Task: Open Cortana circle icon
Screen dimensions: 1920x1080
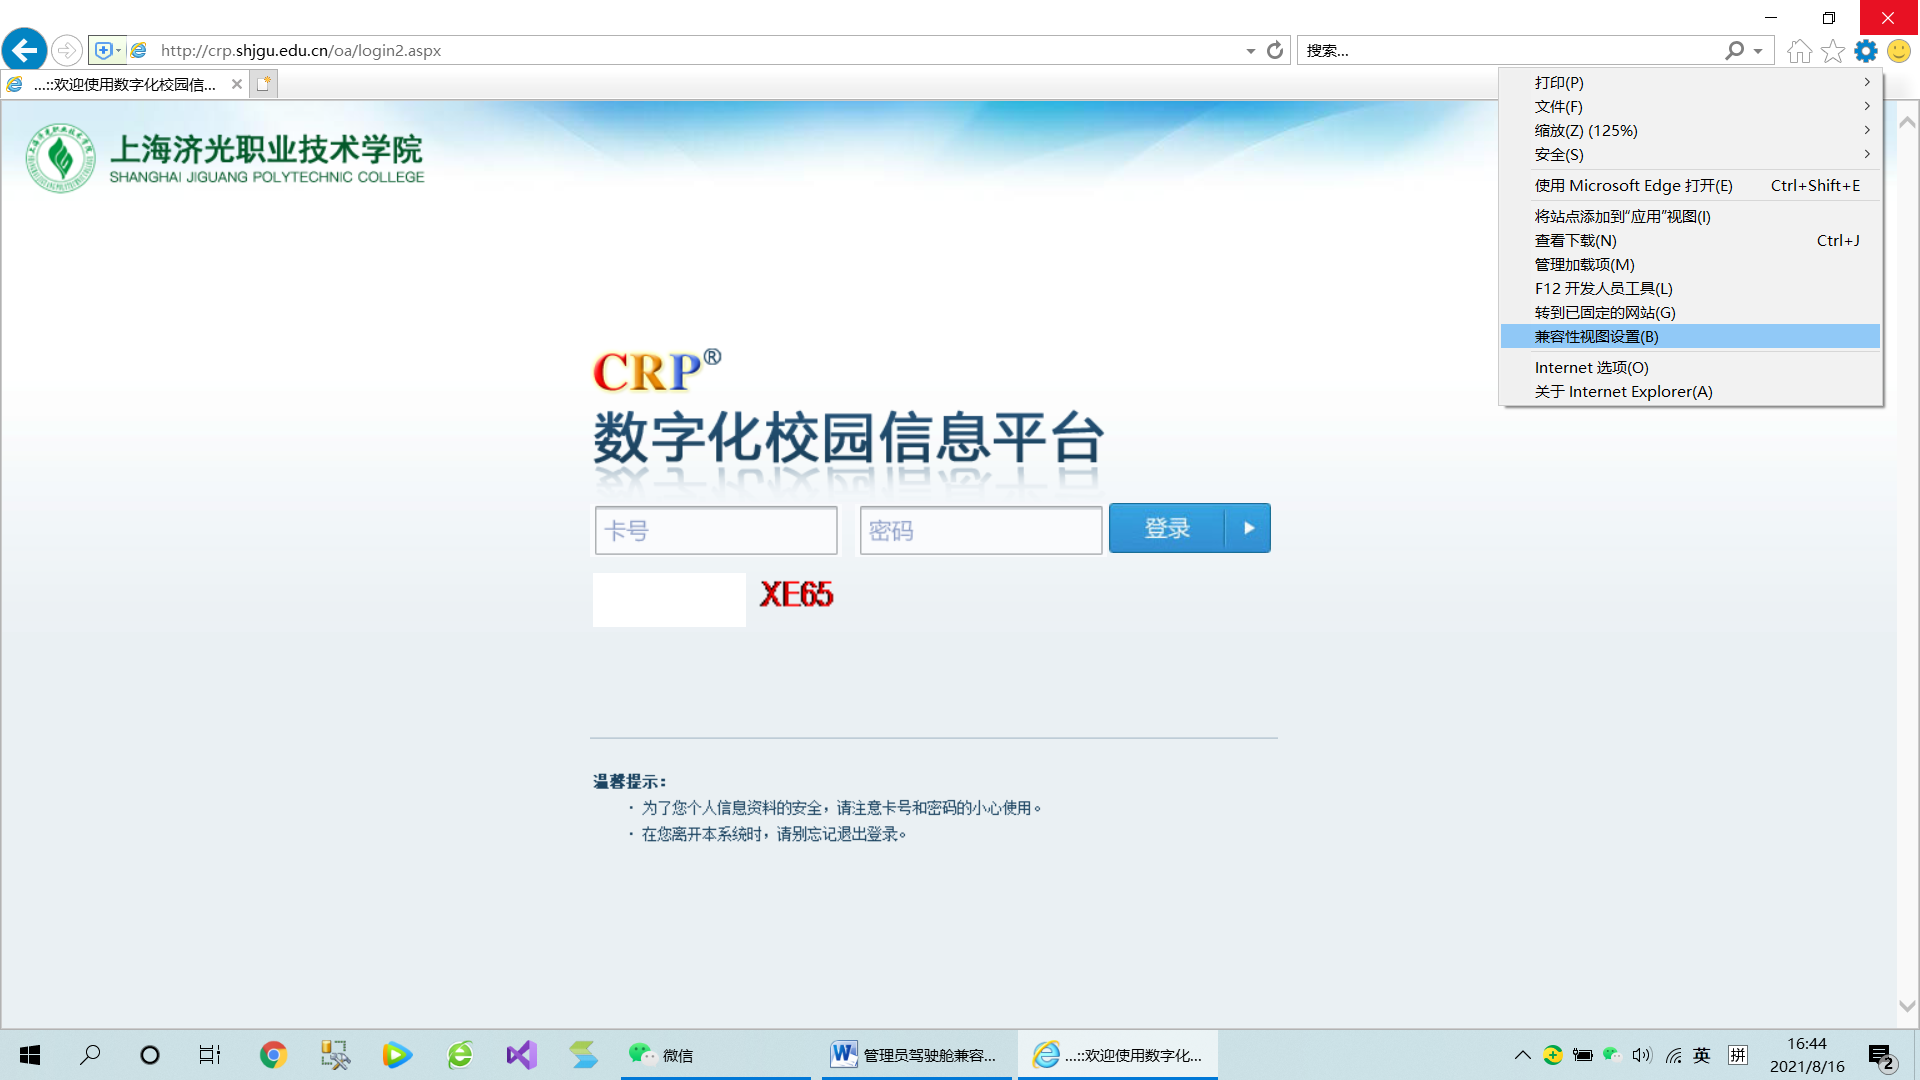Action: tap(150, 1055)
